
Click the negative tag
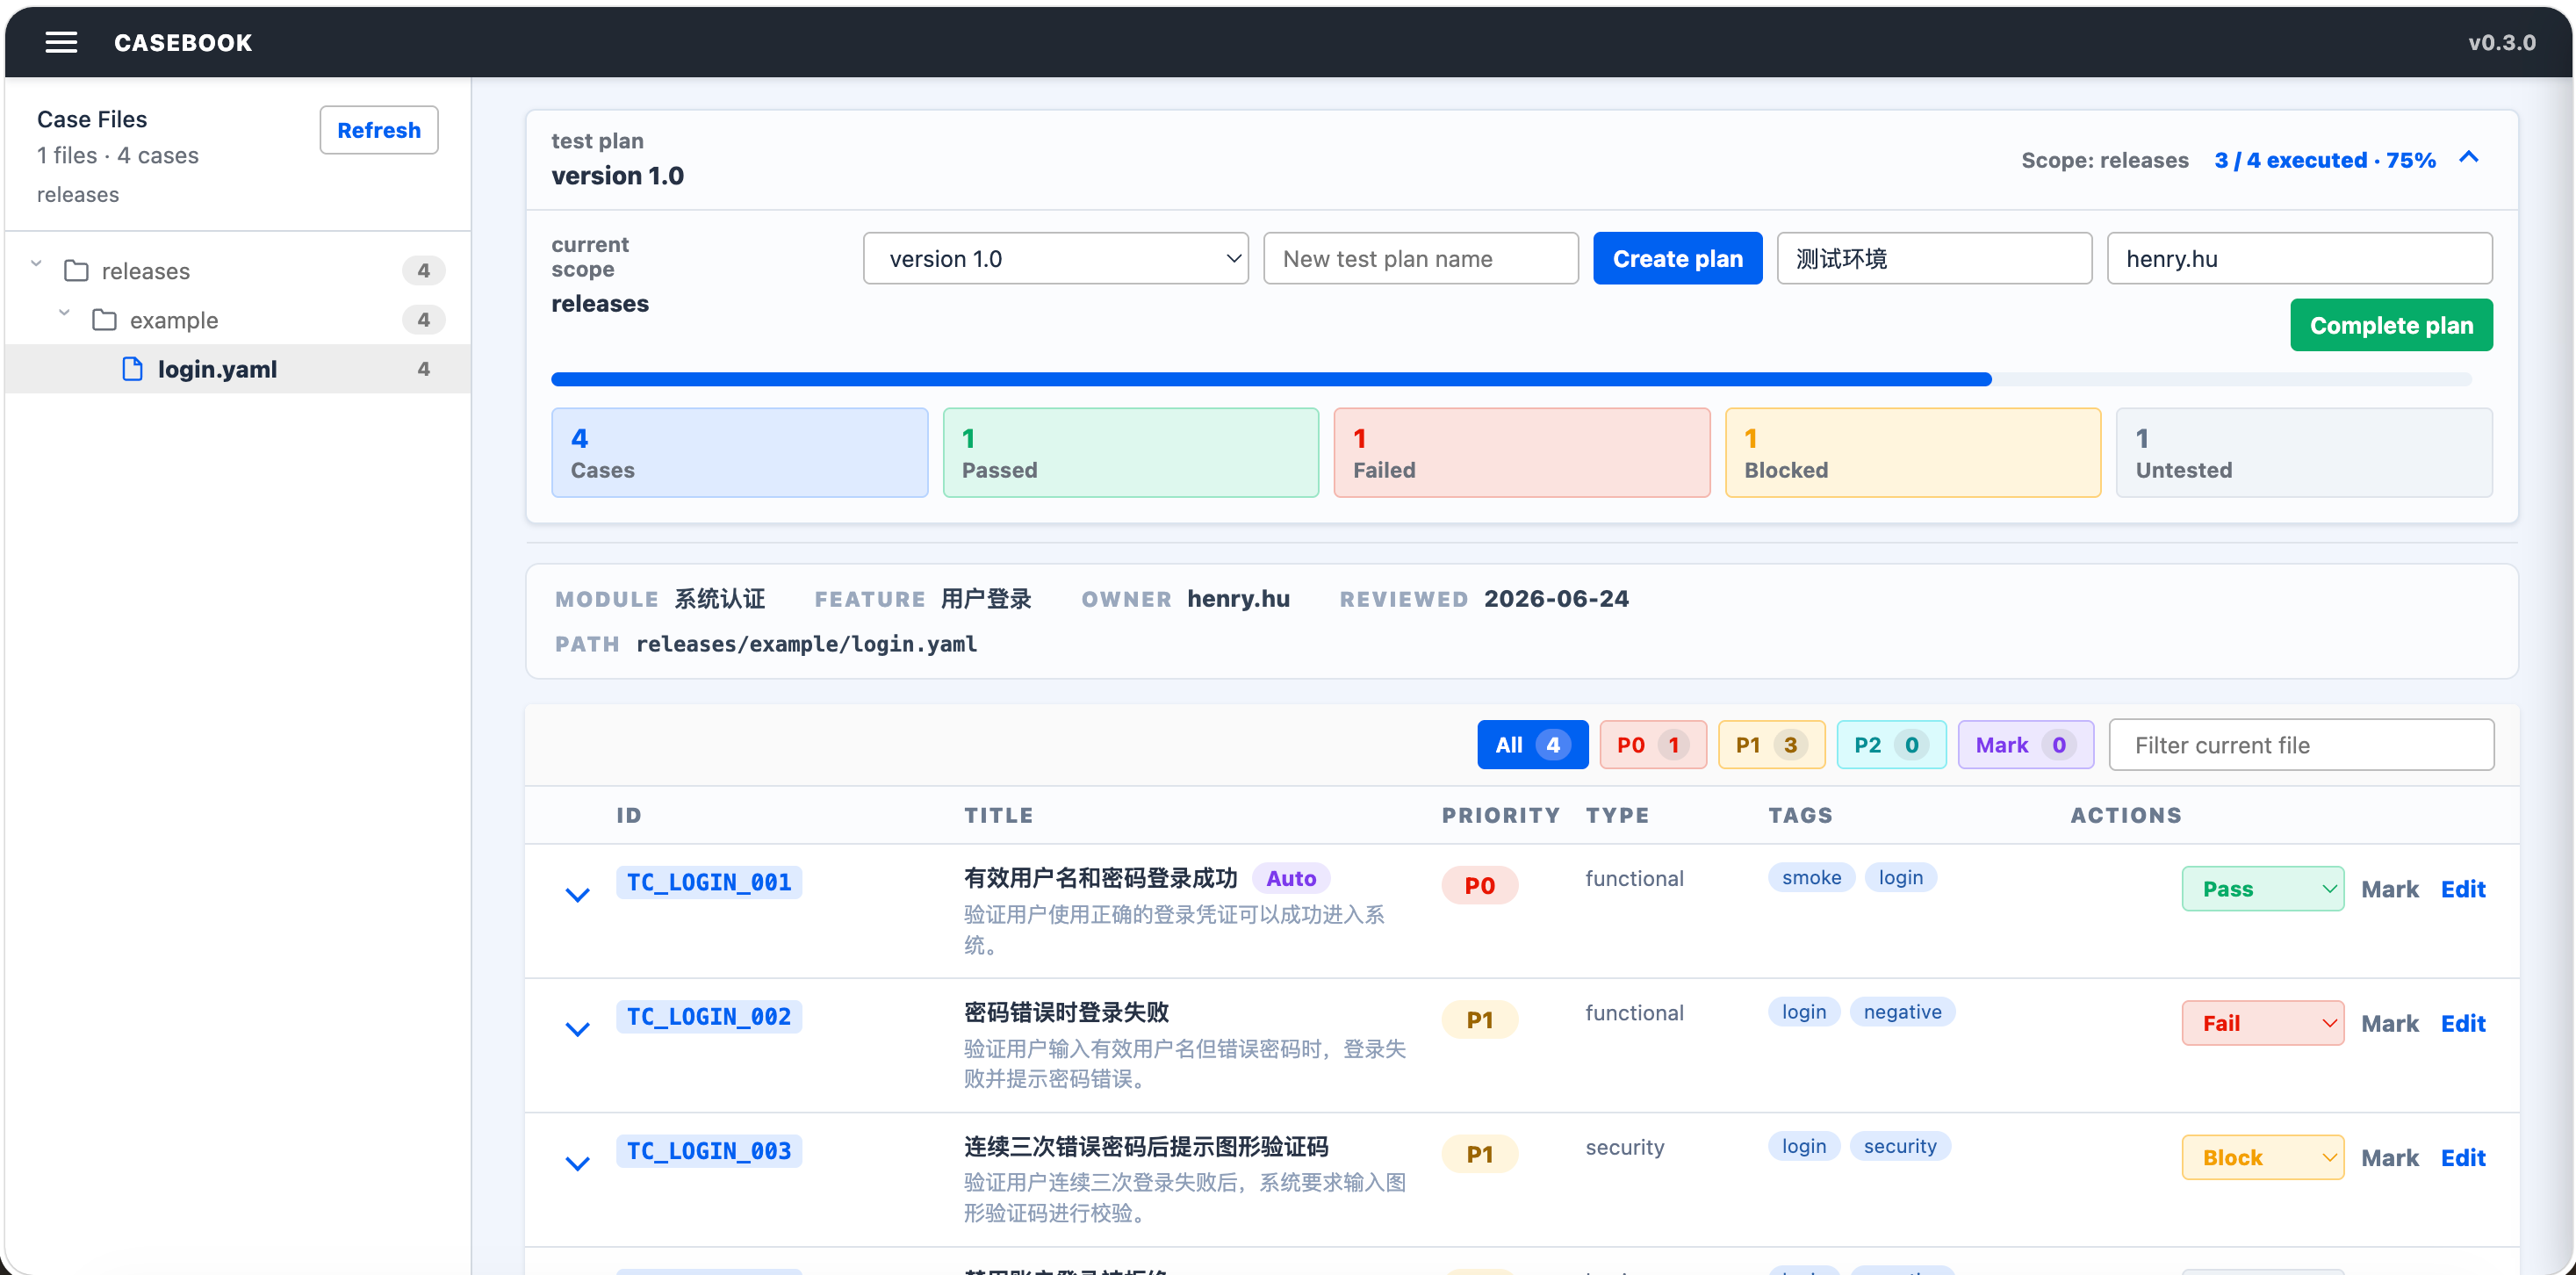point(1902,1012)
